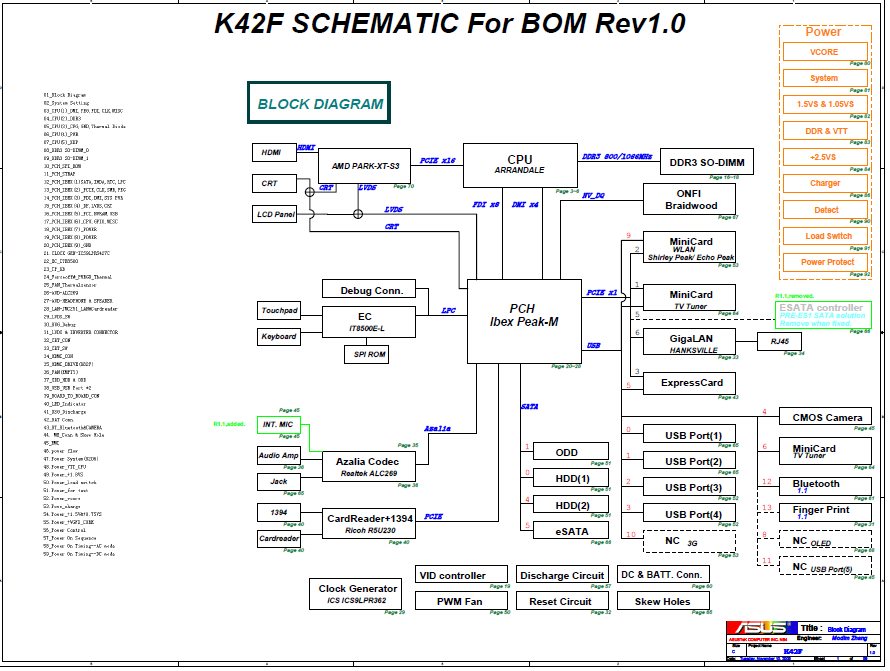Viewport: 890px width, 671px height.
Task: Click the 'PWM Fan' block
Action: (461, 601)
